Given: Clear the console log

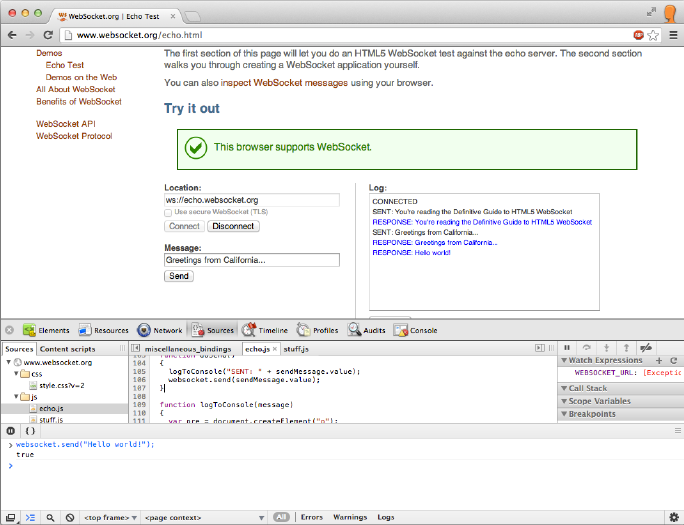Looking at the screenshot, I should click(70, 518).
